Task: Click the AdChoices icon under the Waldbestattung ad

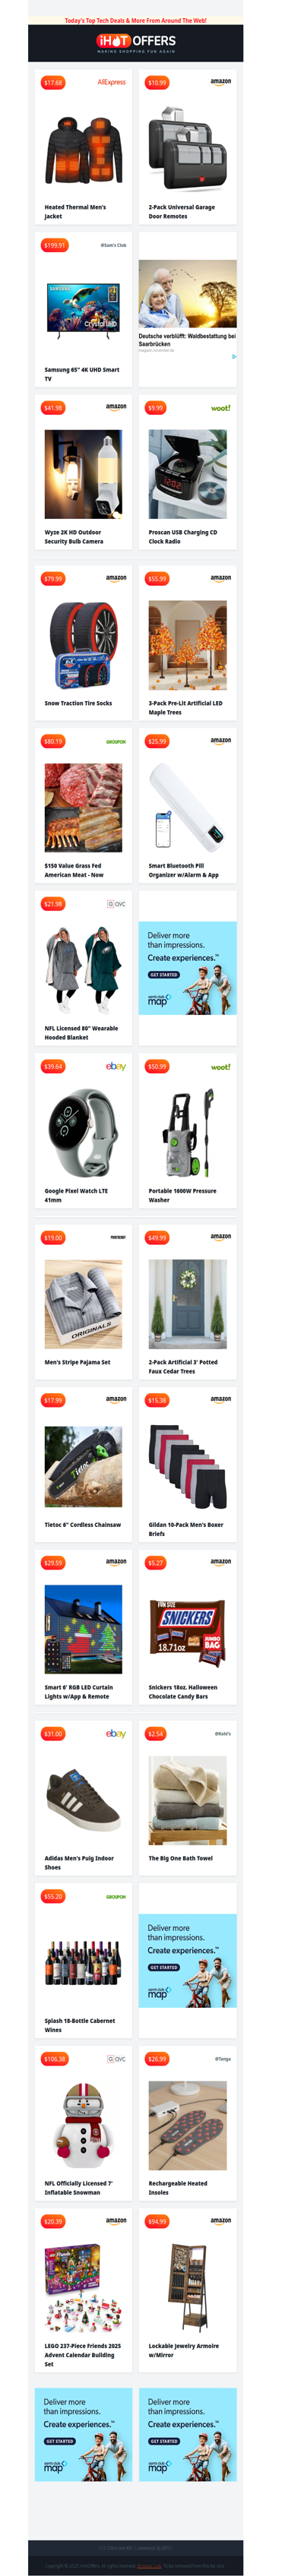Action: pos(234,356)
